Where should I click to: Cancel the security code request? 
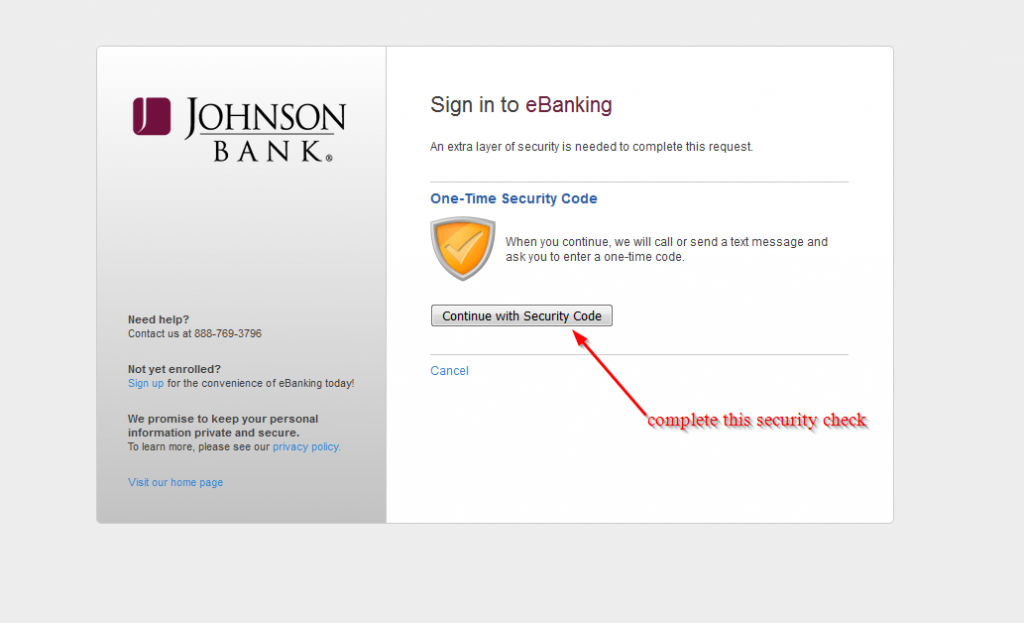pos(449,371)
